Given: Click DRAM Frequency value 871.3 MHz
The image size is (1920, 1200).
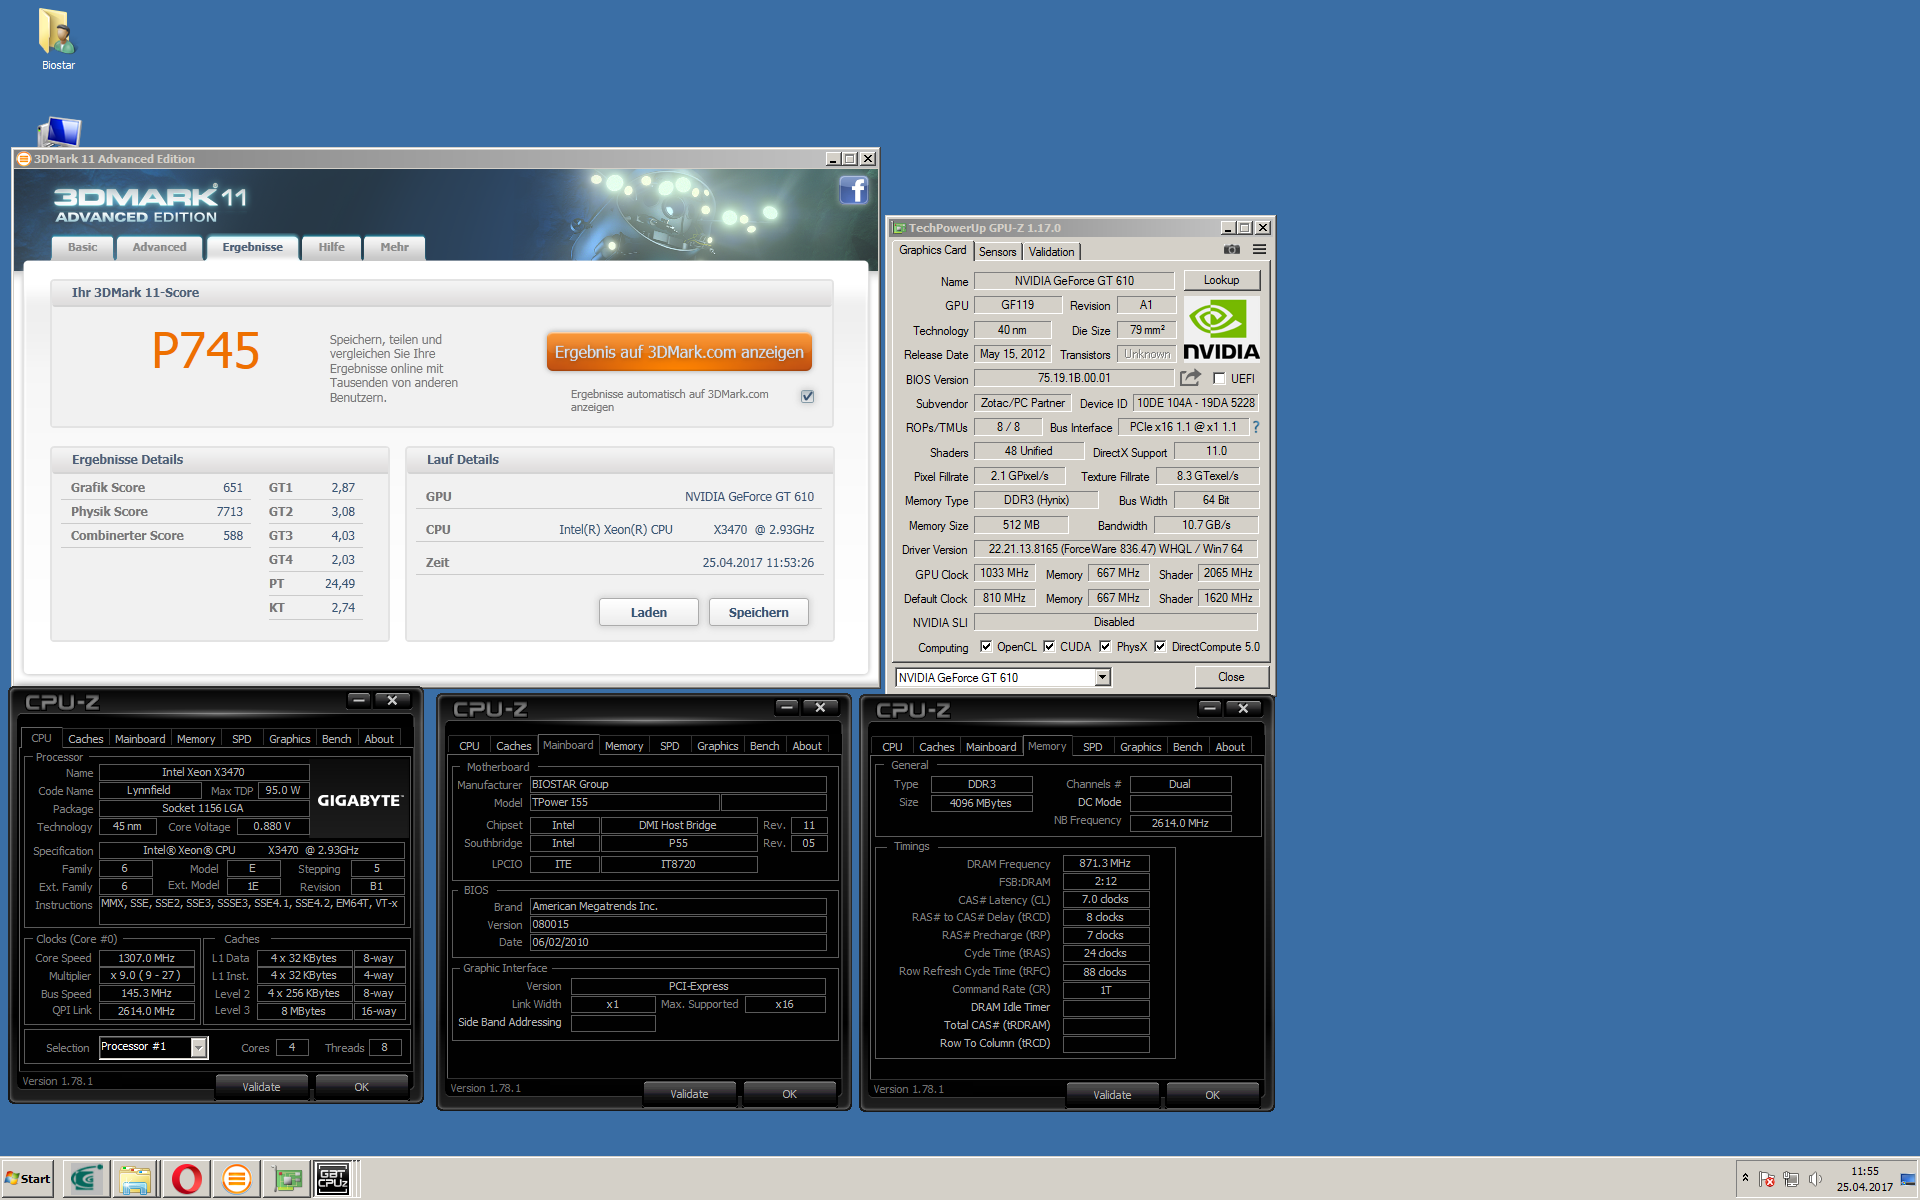Looking at the screenshot, I should point(1105,863).
